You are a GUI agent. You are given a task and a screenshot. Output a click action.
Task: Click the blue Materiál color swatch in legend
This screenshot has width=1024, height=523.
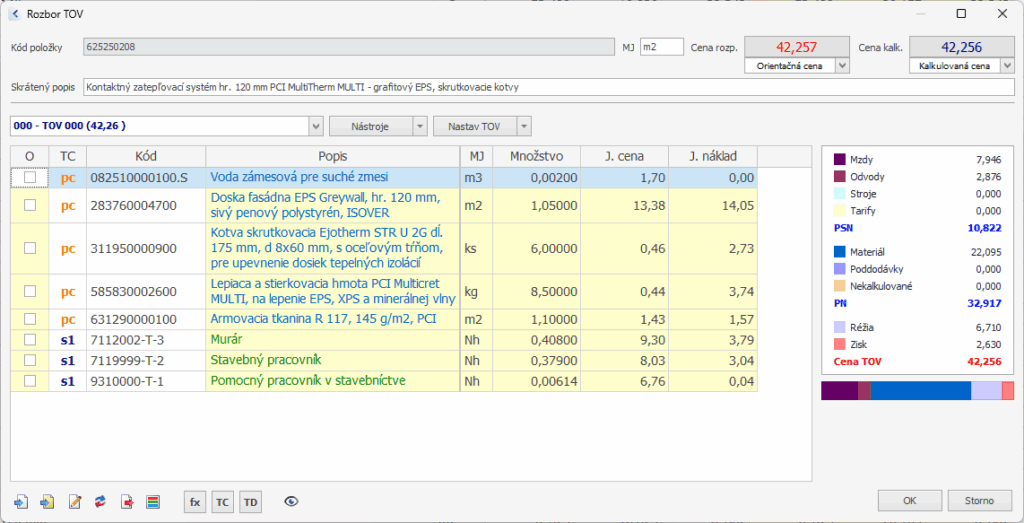(839, 251)
